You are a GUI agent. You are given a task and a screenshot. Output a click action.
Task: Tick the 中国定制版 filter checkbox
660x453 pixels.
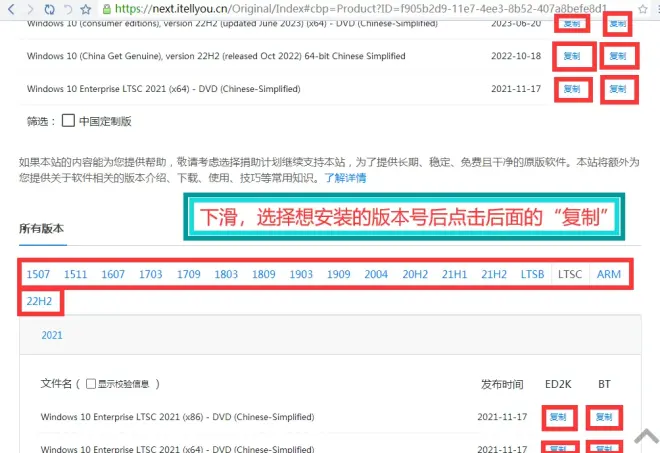[68, 120]
